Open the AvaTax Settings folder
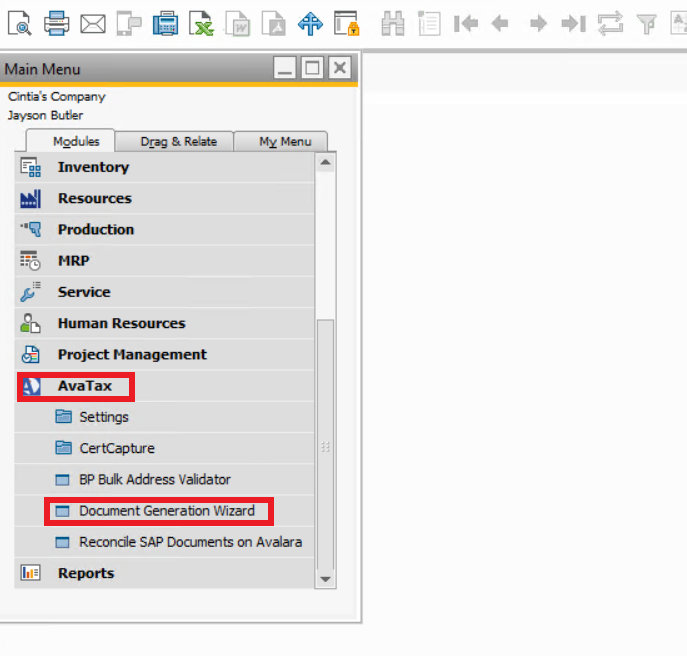Screen dimensions: 687x656 click(x=165, y=417)
